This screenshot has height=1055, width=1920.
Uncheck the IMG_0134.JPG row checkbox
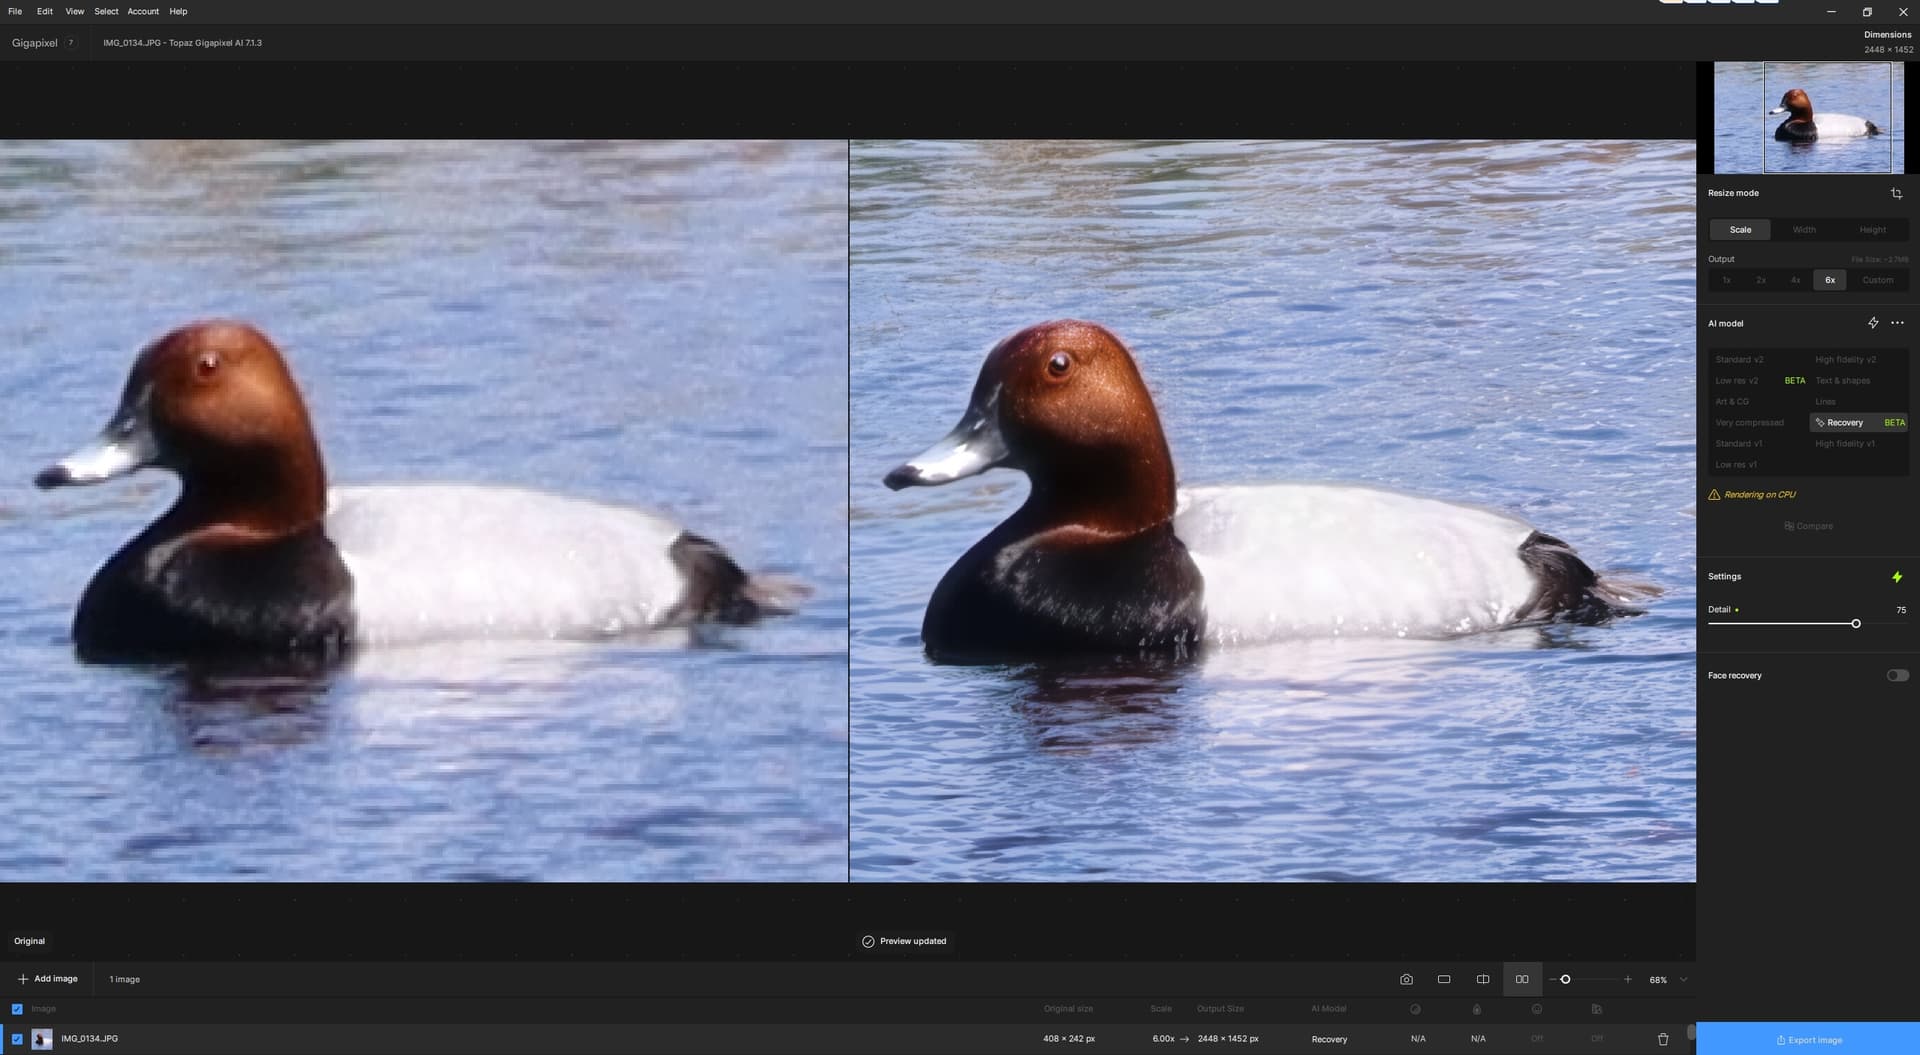click(x=17, y=1039)
